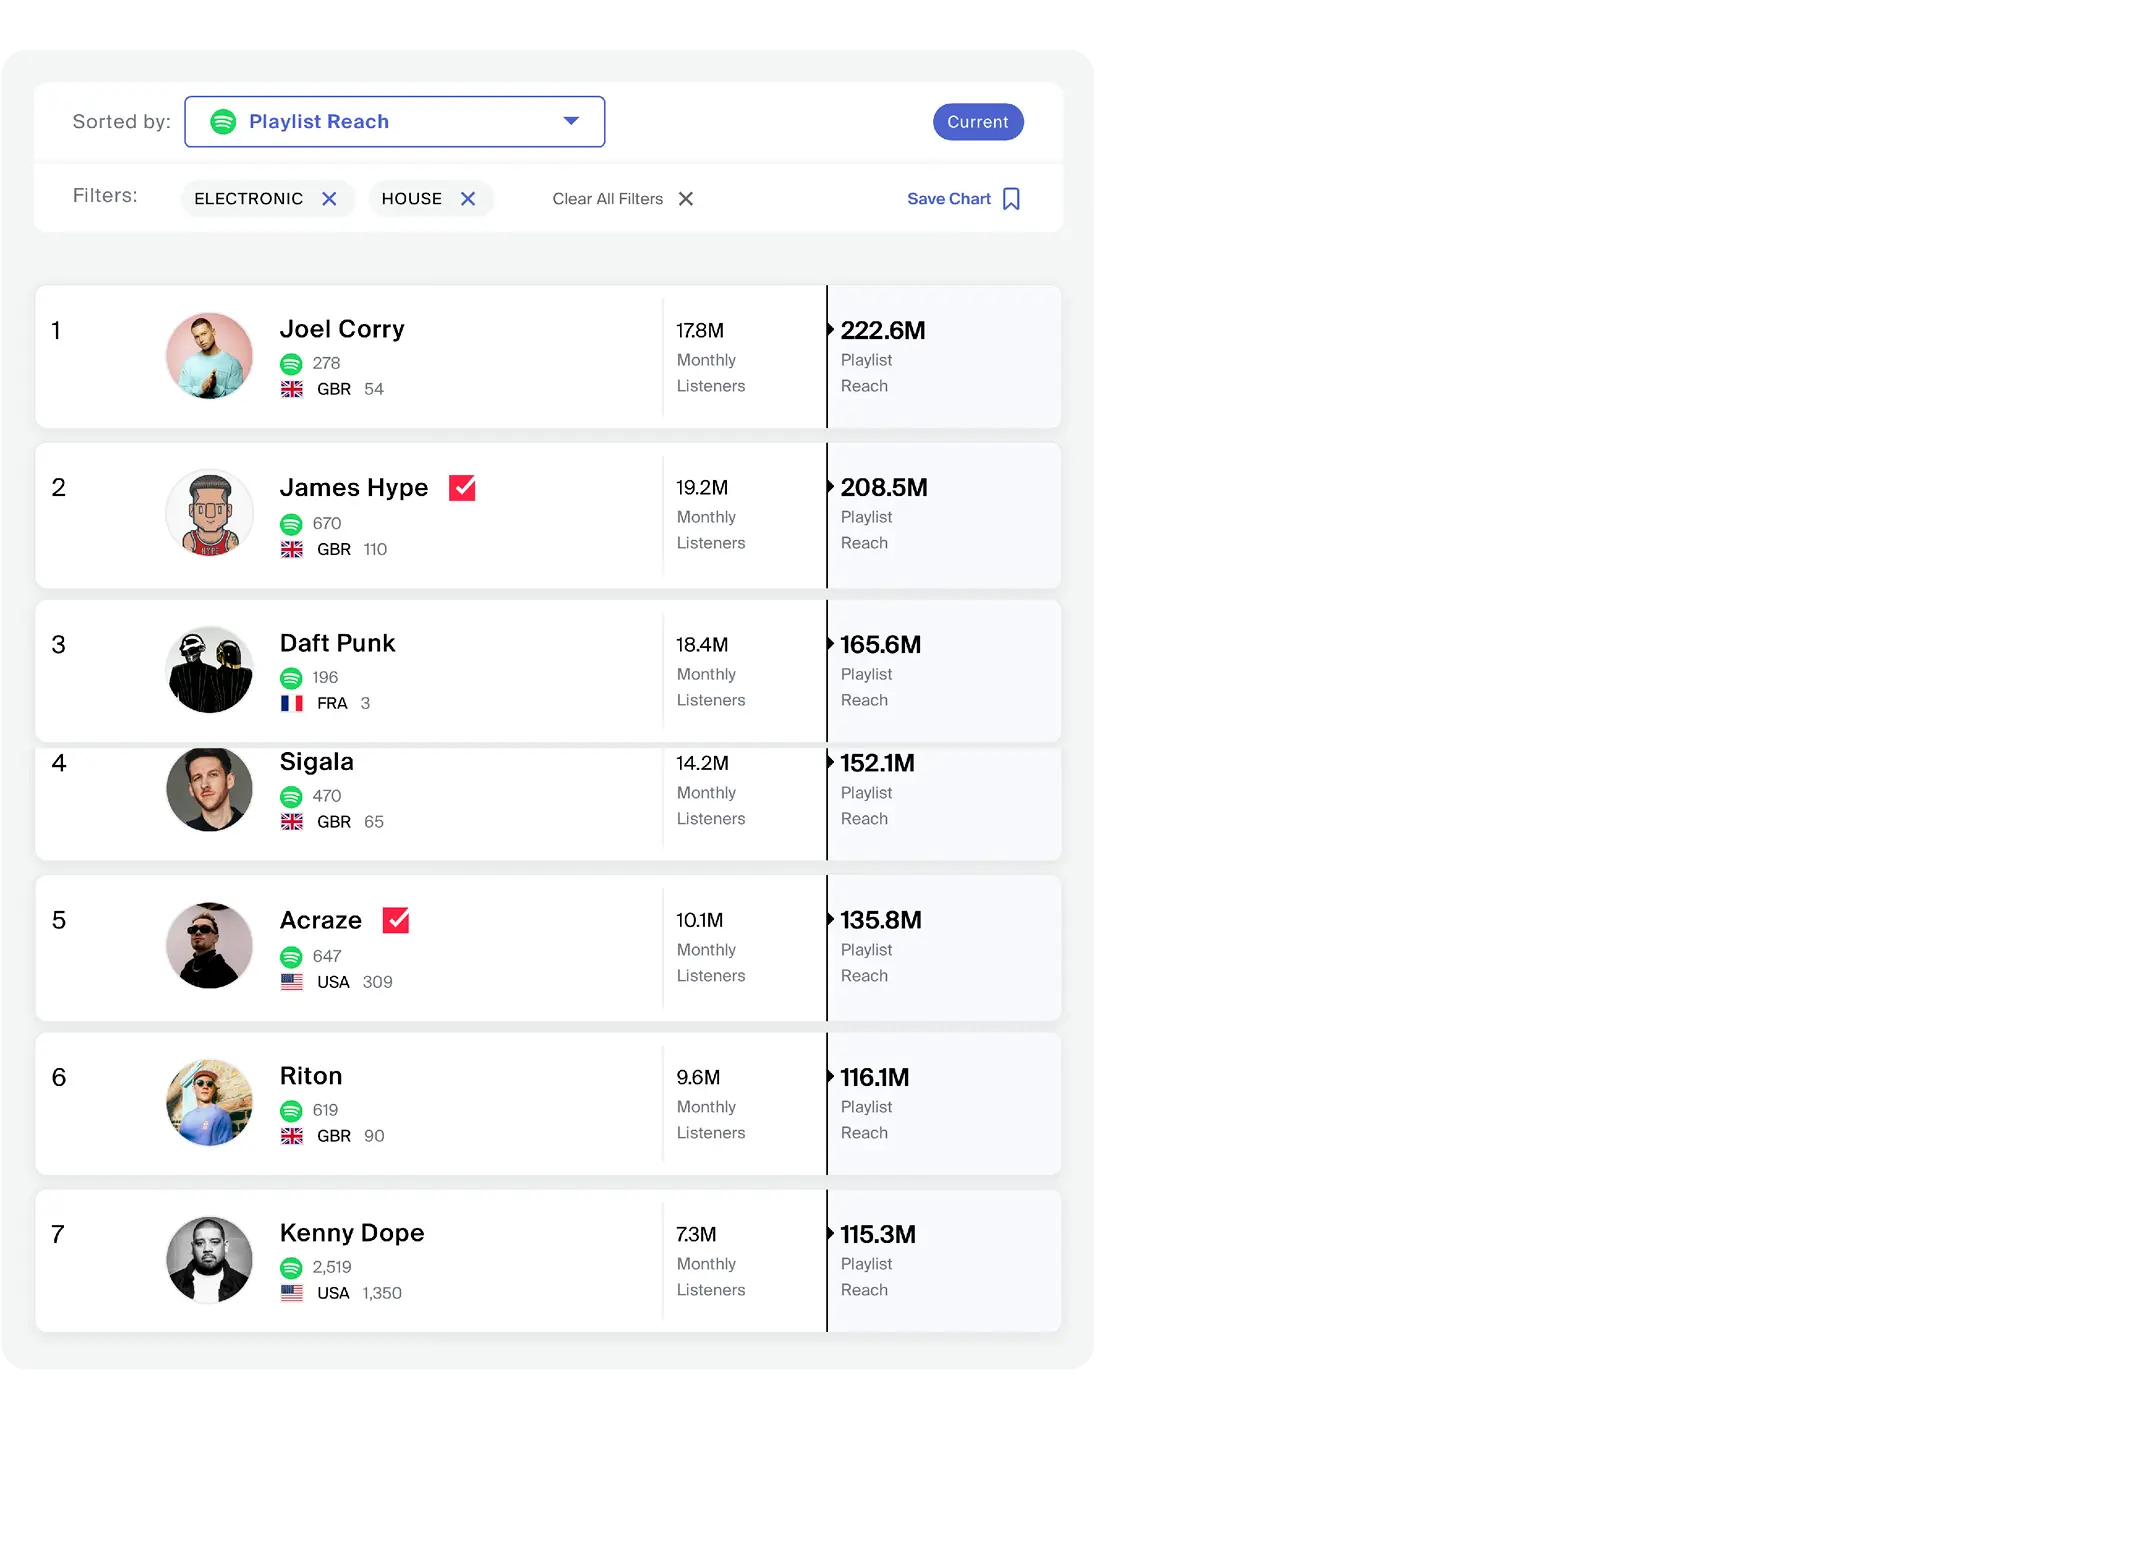This screenshot has height=1567, width=2150.
Task: Click the Current period toggle button
Action: tap(977, 120)
